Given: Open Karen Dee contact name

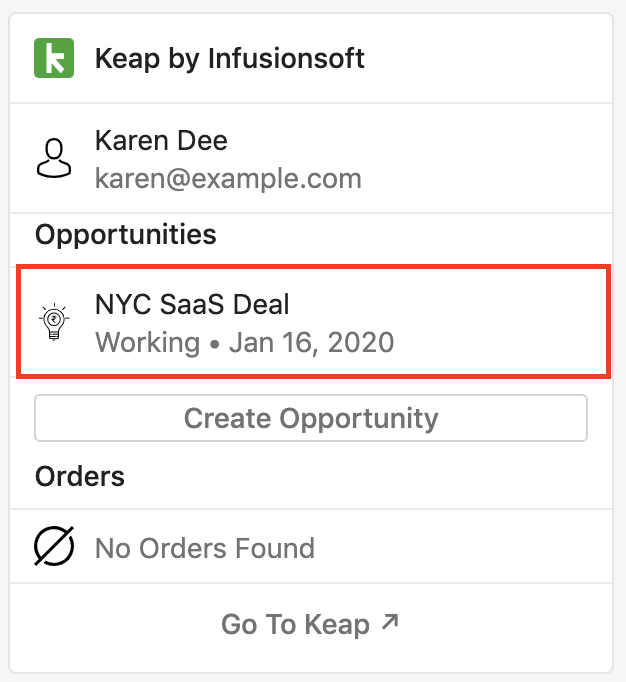Looking at the screenshot, I should tap(161, 140).
